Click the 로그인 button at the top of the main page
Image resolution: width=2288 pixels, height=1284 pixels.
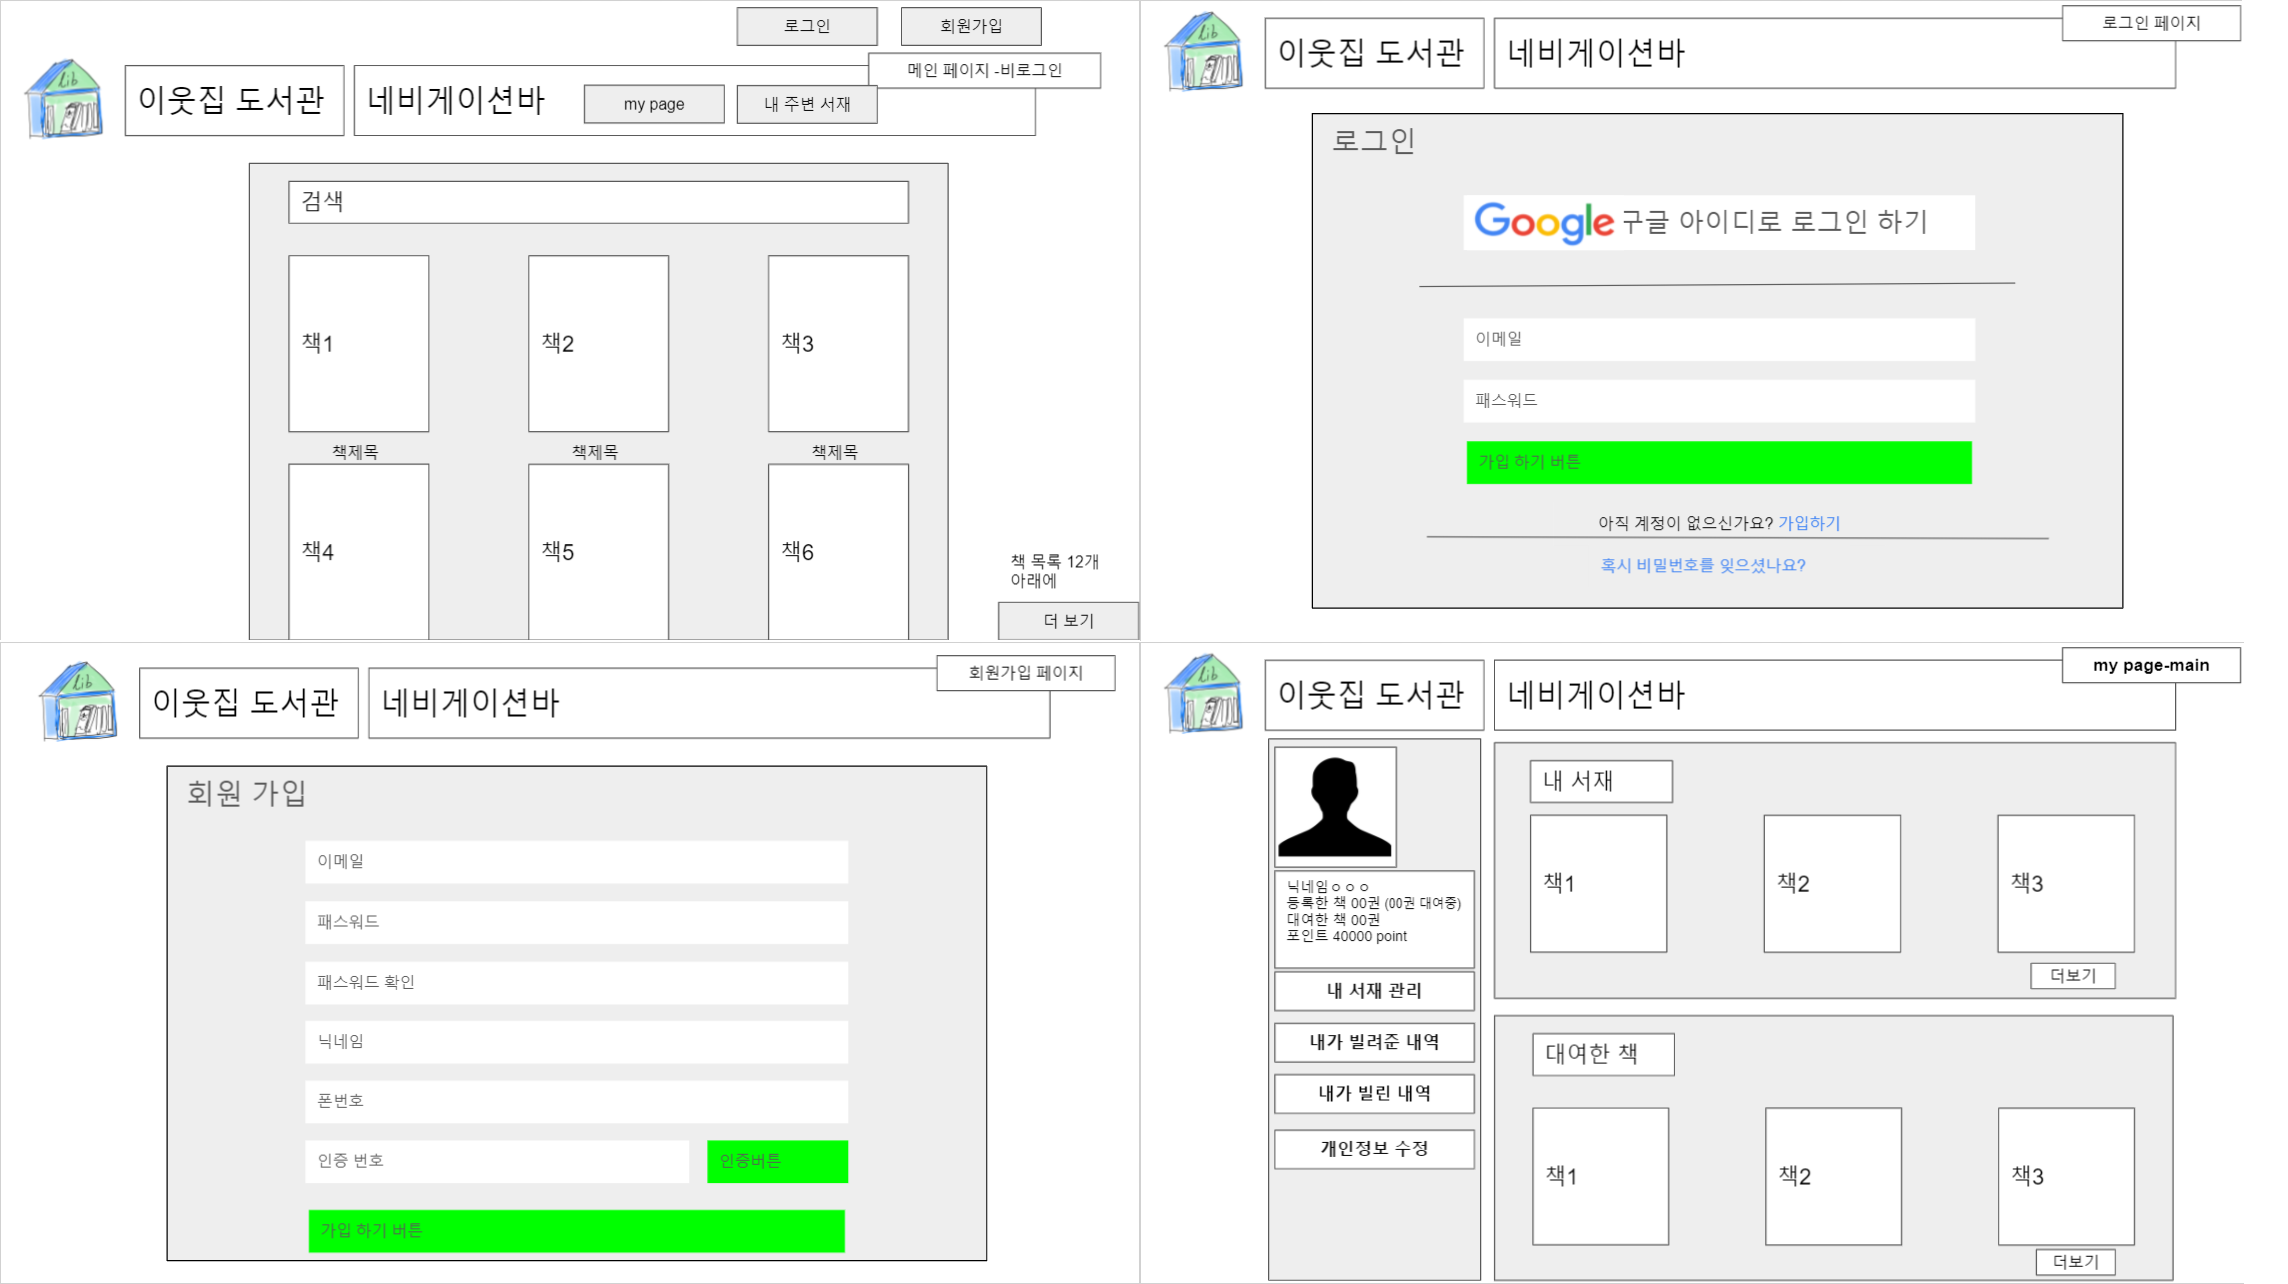coord(806,26)
